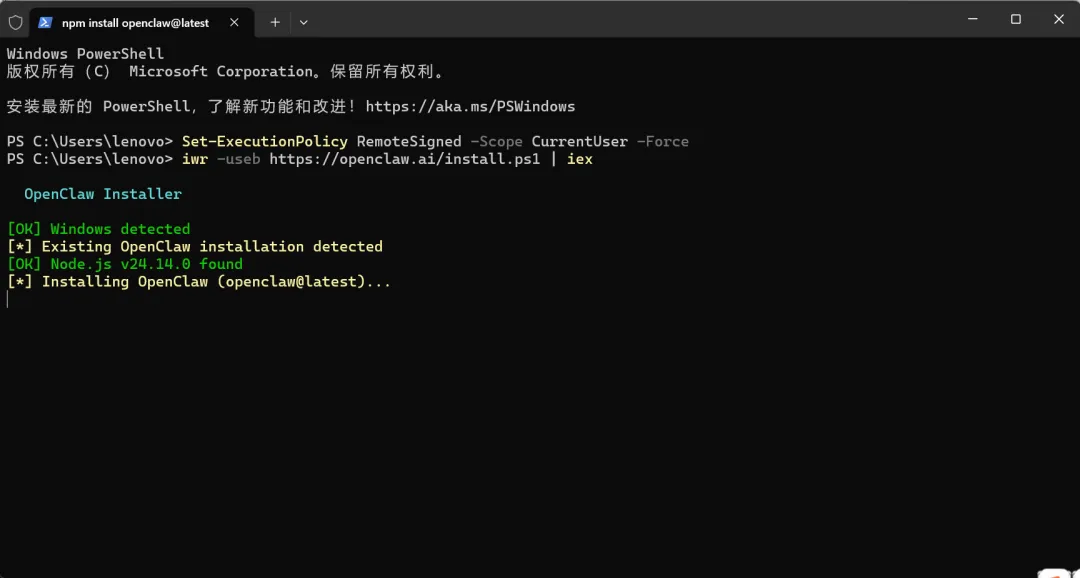1080x578 pixels.
Task: Click the Node.js v24.14.0 found line
Action: (125, 264)
